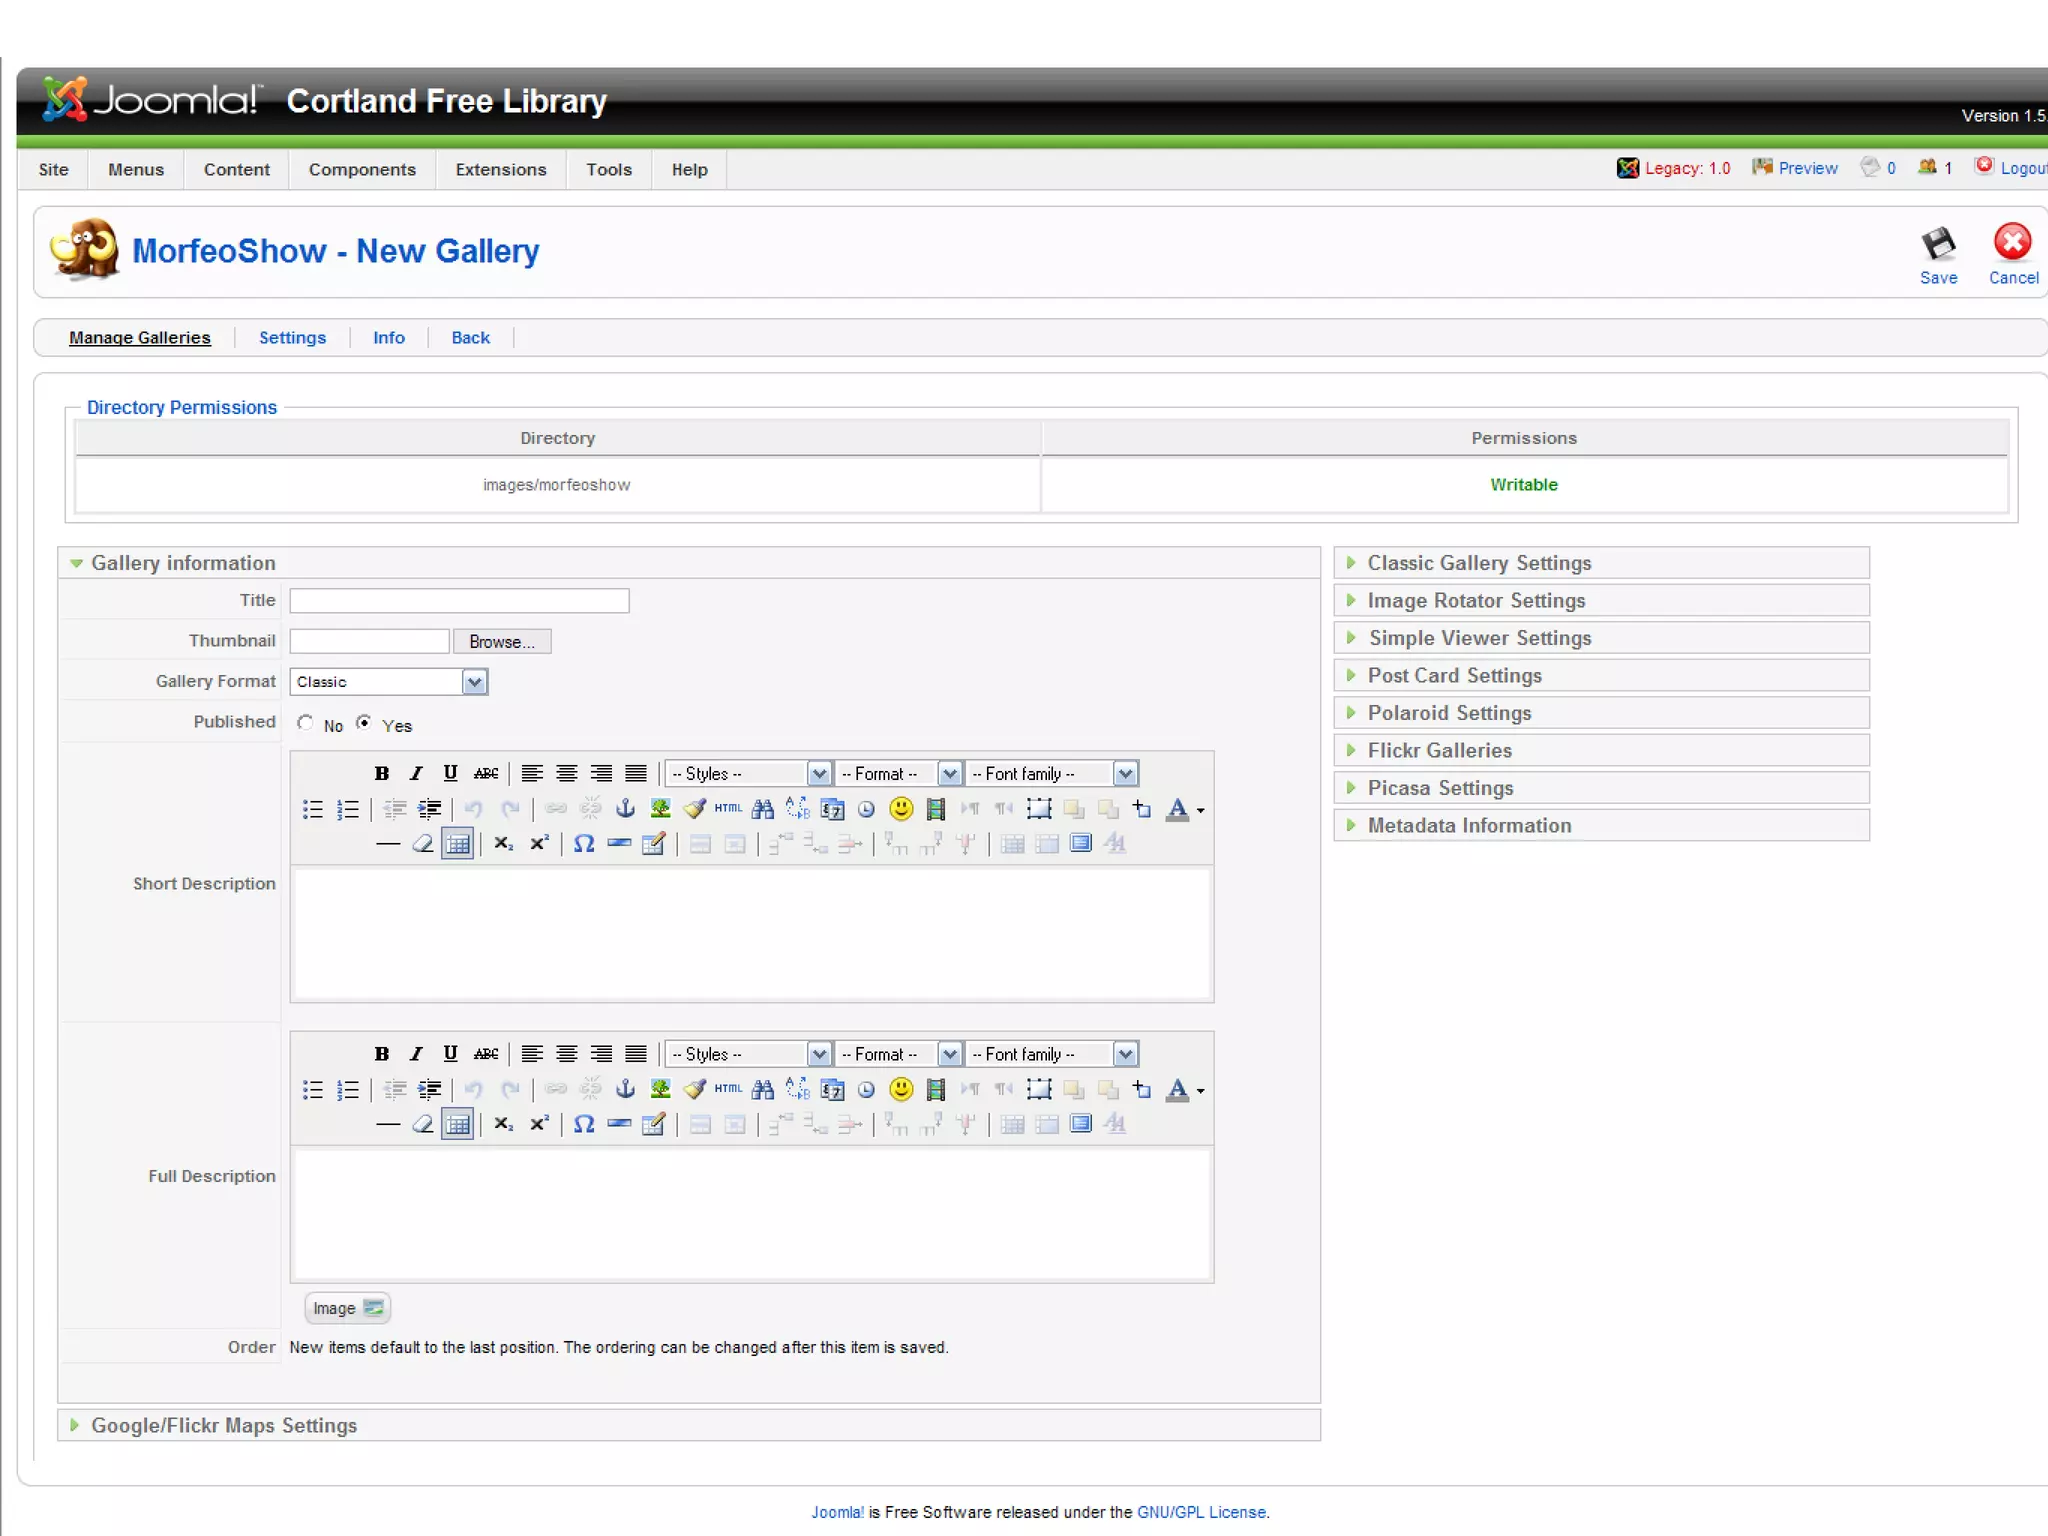Image resolution: width=2048 pixels, height=1536 pixels.
Task: Insert anchor in Short Description editor
Action: click(x=625, y=808)
